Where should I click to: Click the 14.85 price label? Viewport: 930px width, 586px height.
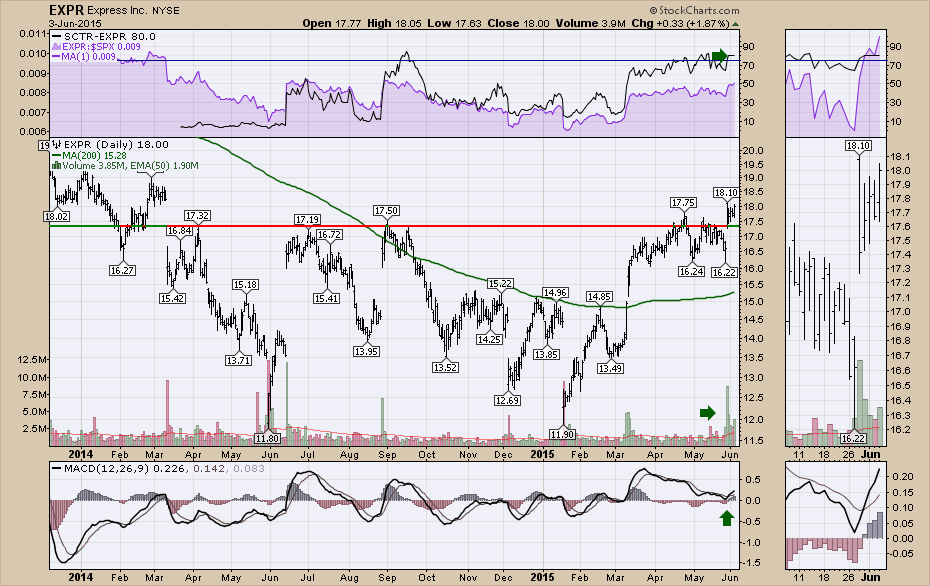pyautogui.click(x=599, y=297)
